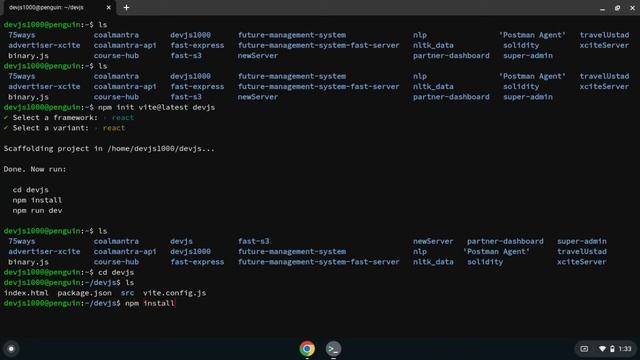Click the tray icon left of Wi-Fi
This screenshot has width=640, height=360.
584,349
